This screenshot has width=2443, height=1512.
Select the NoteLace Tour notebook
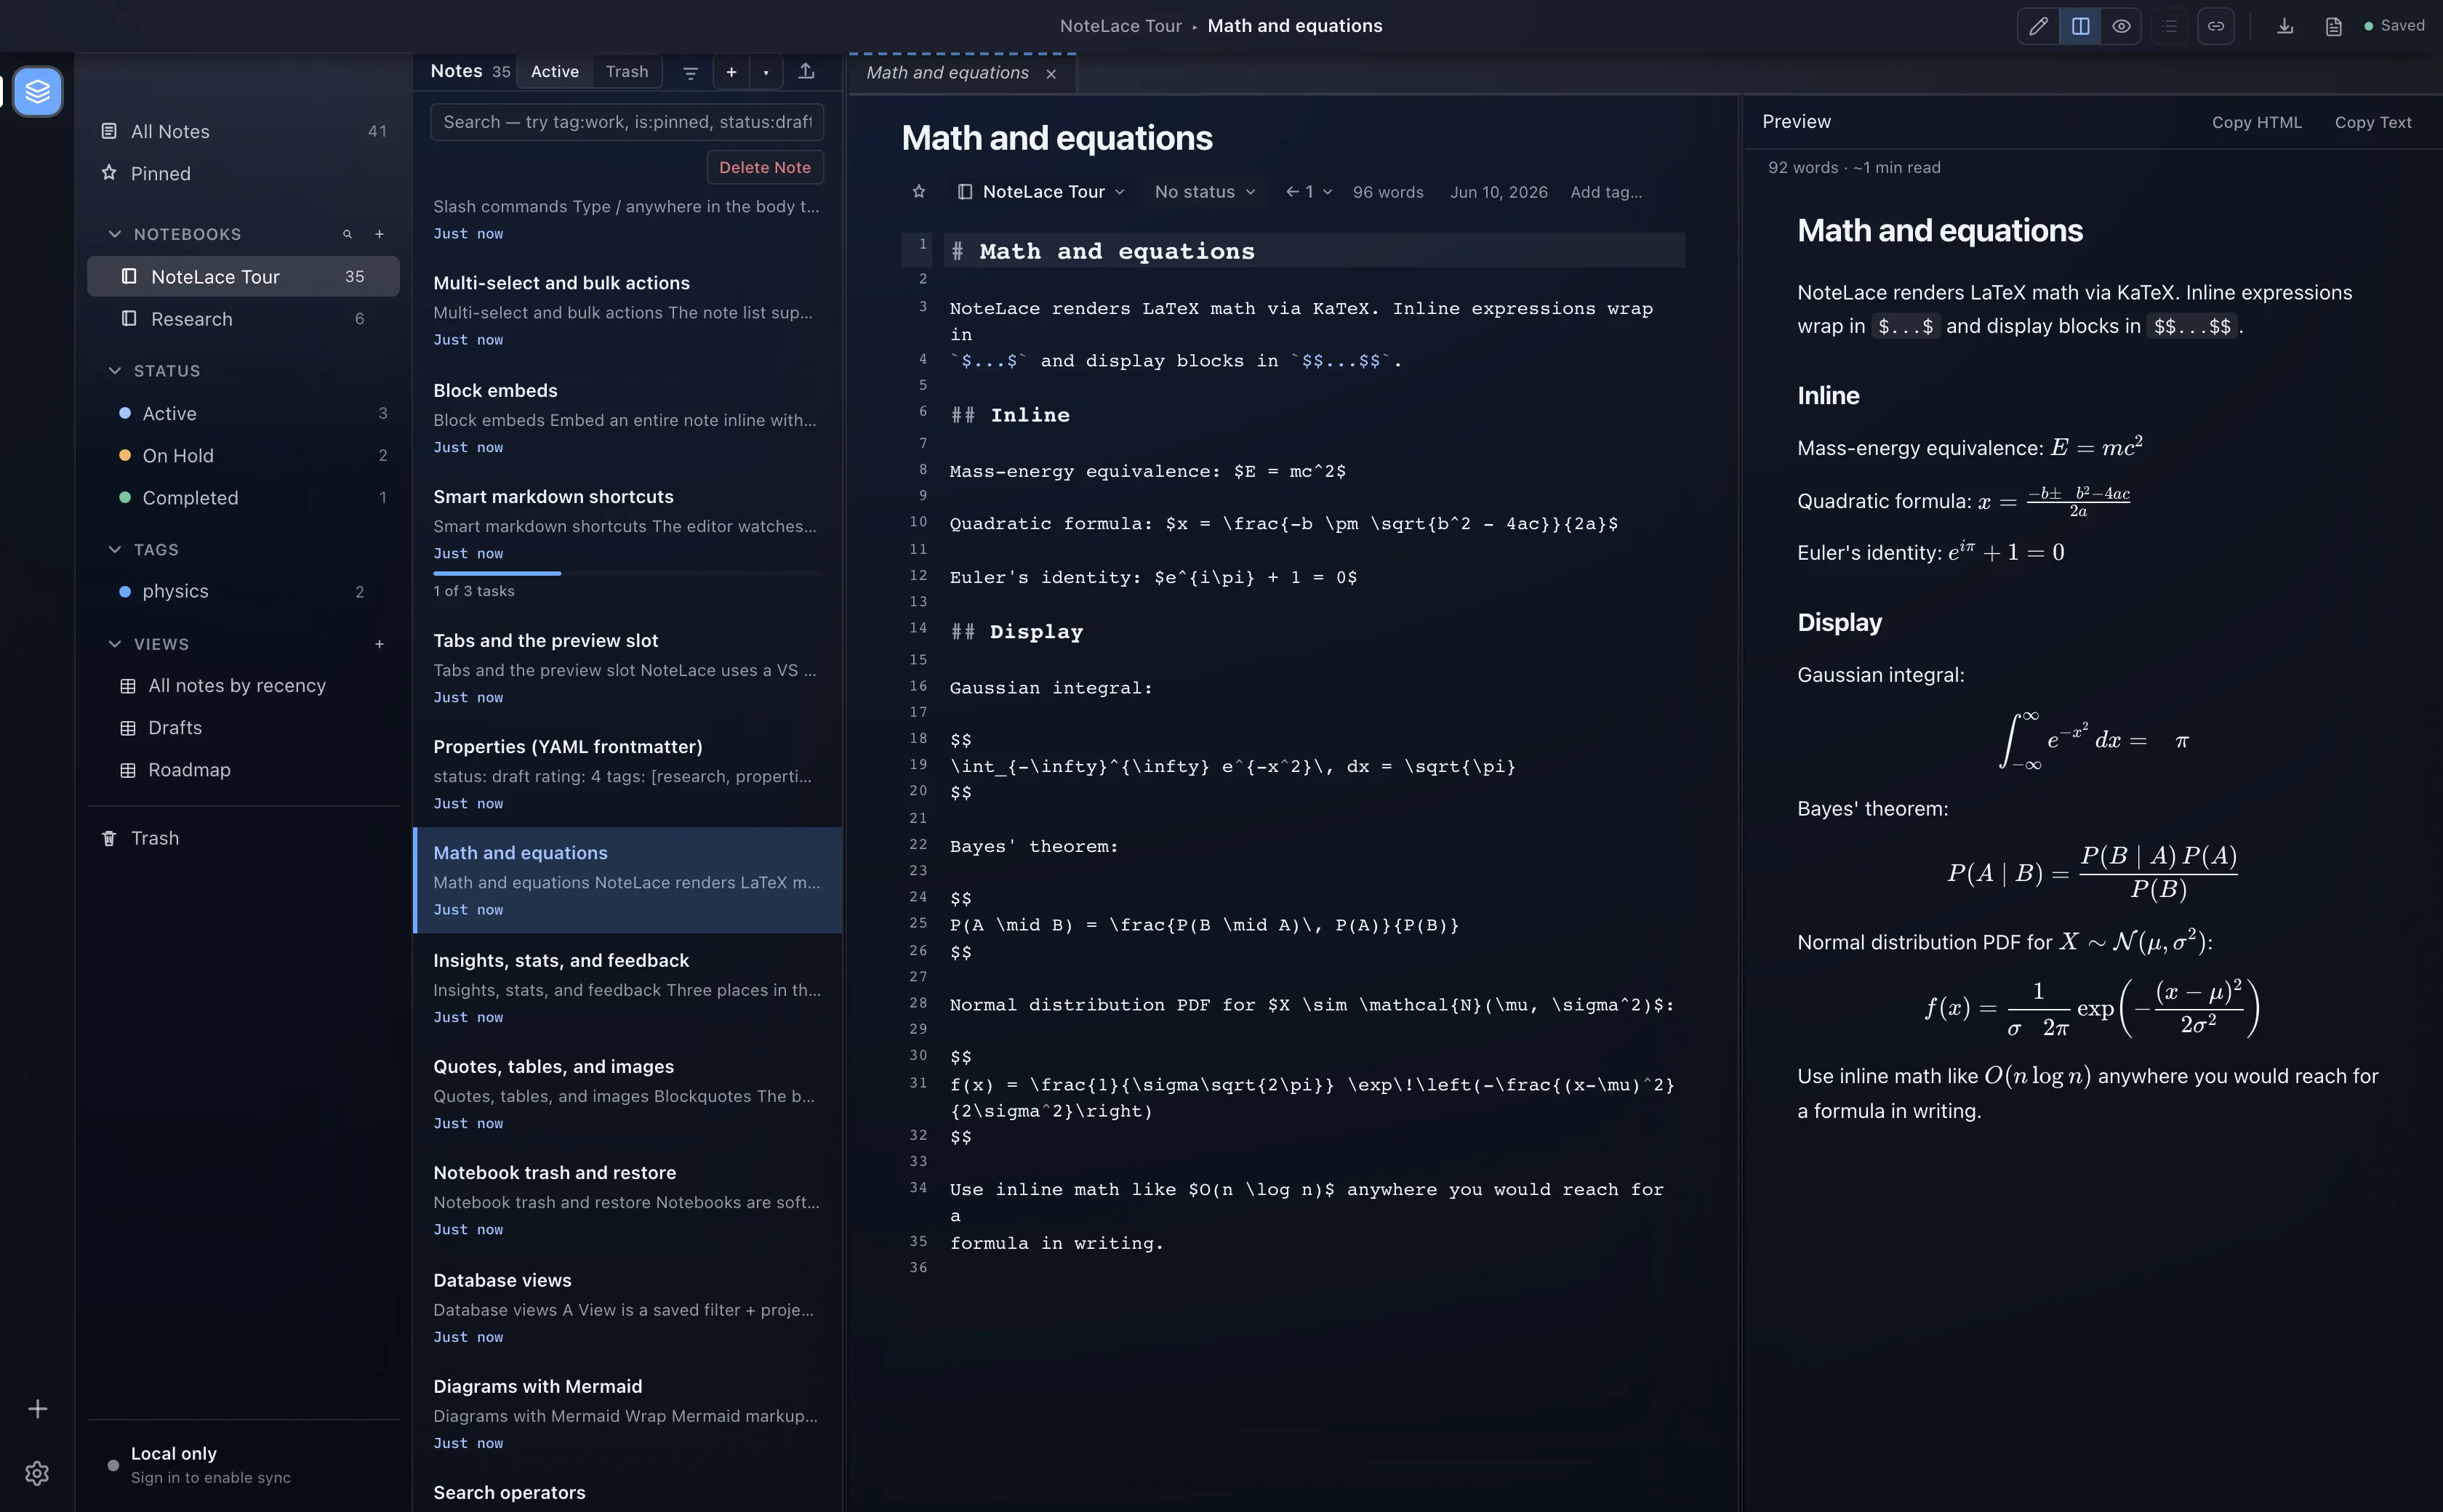pyautogui.click(x=243, y=276)
